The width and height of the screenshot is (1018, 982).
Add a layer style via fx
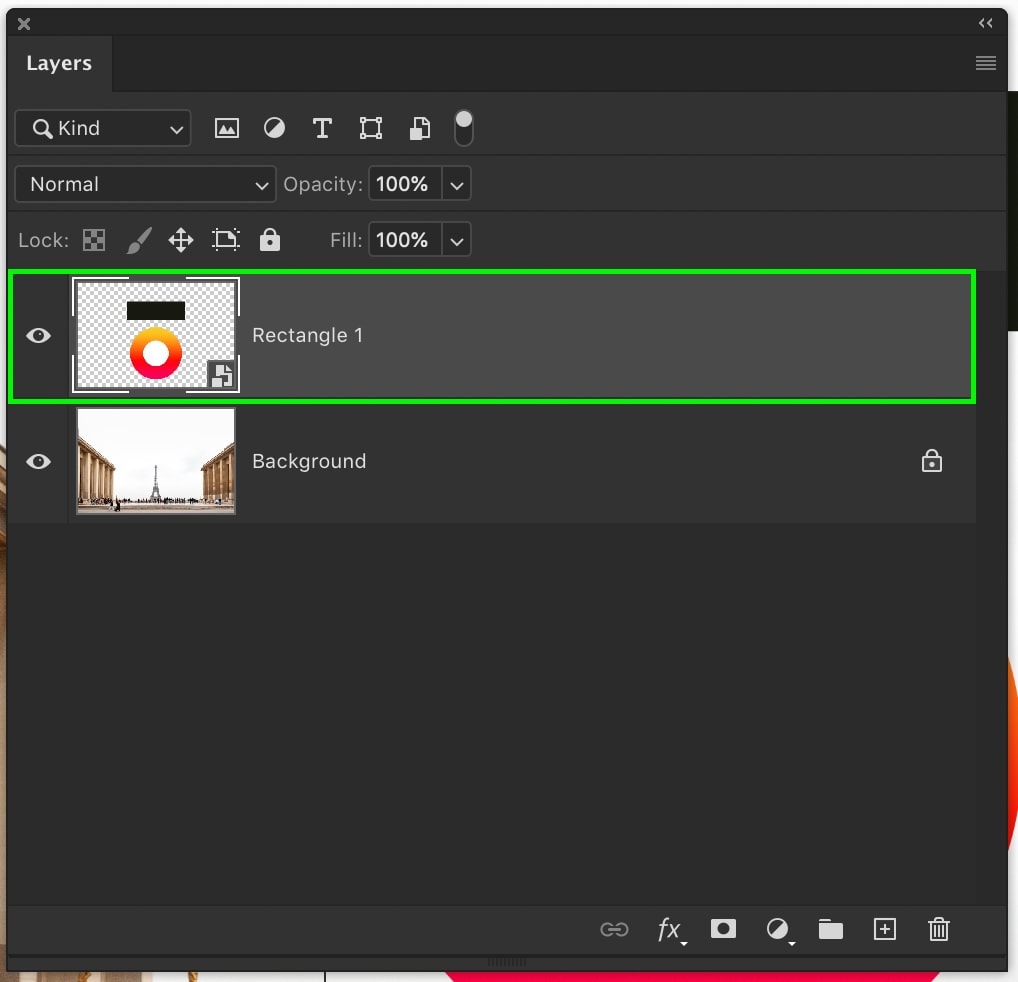point(670,929)
